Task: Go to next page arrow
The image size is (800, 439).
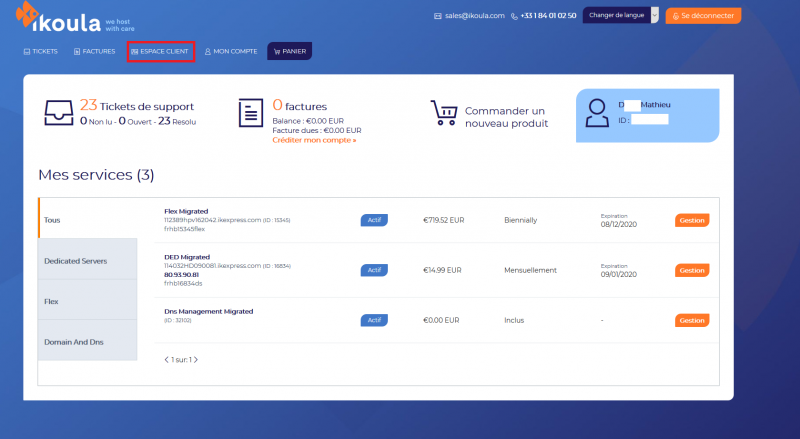Action: pyautogui.click(x=196, y=360)
